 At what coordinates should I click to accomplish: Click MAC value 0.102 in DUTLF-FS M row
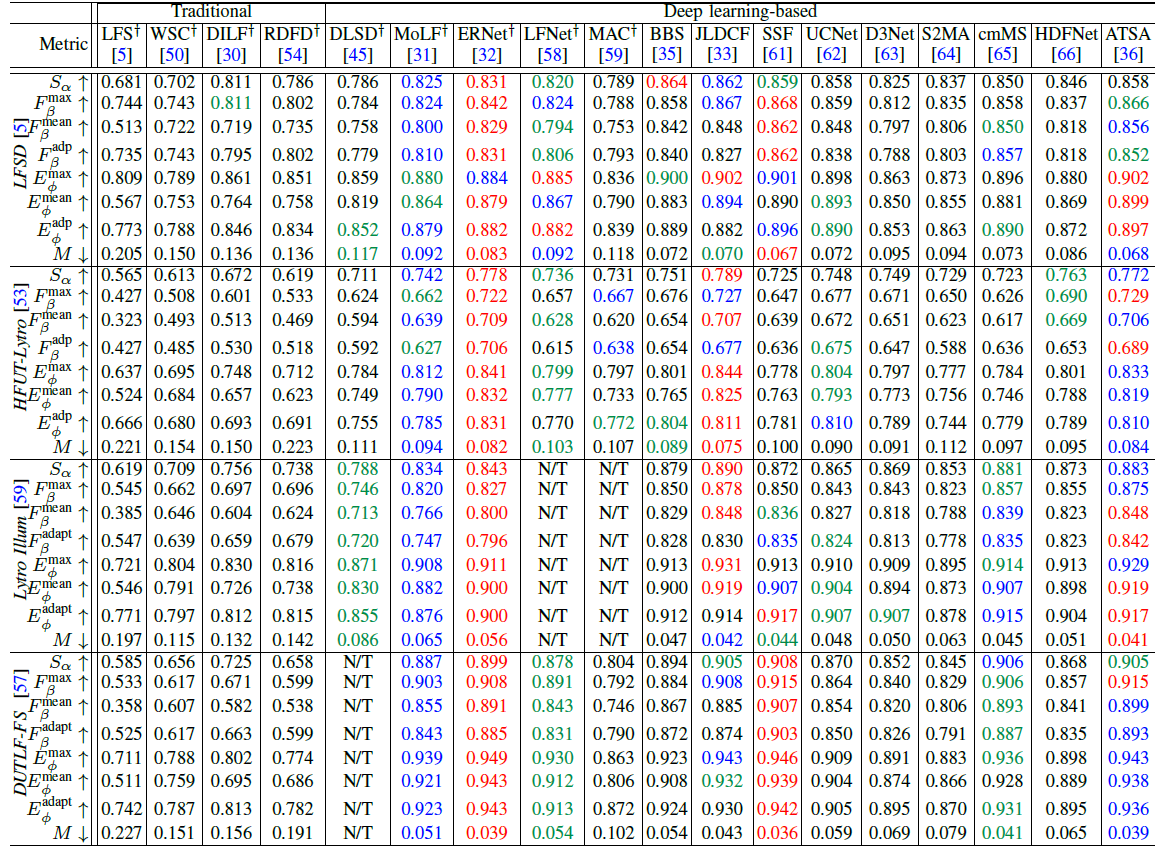613,834
